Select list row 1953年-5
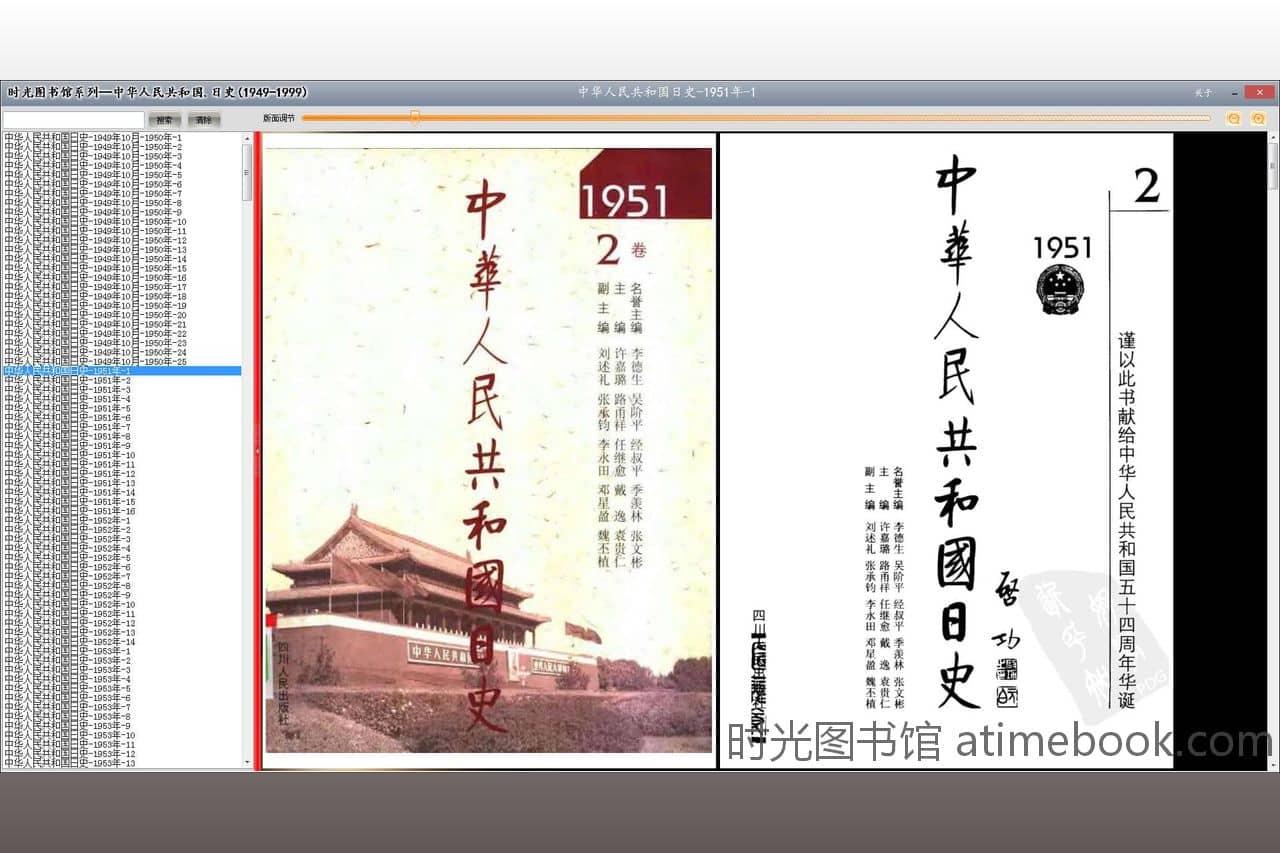This screenshot has width=1280, height=853. 121,688
